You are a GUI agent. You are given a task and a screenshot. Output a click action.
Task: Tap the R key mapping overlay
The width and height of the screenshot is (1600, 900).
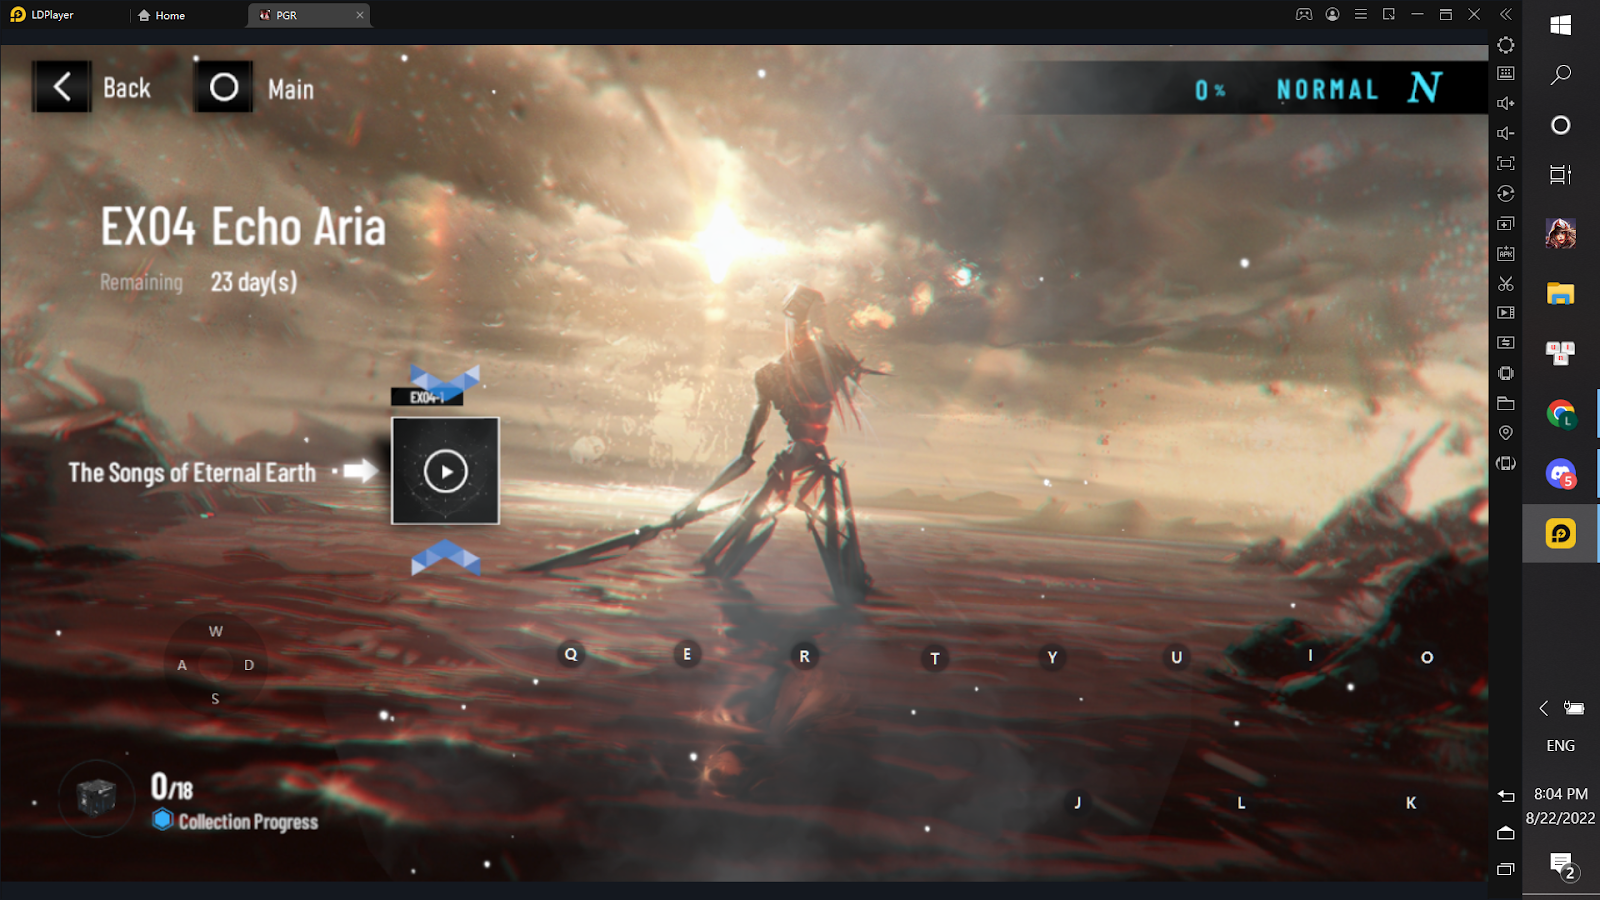804,656
